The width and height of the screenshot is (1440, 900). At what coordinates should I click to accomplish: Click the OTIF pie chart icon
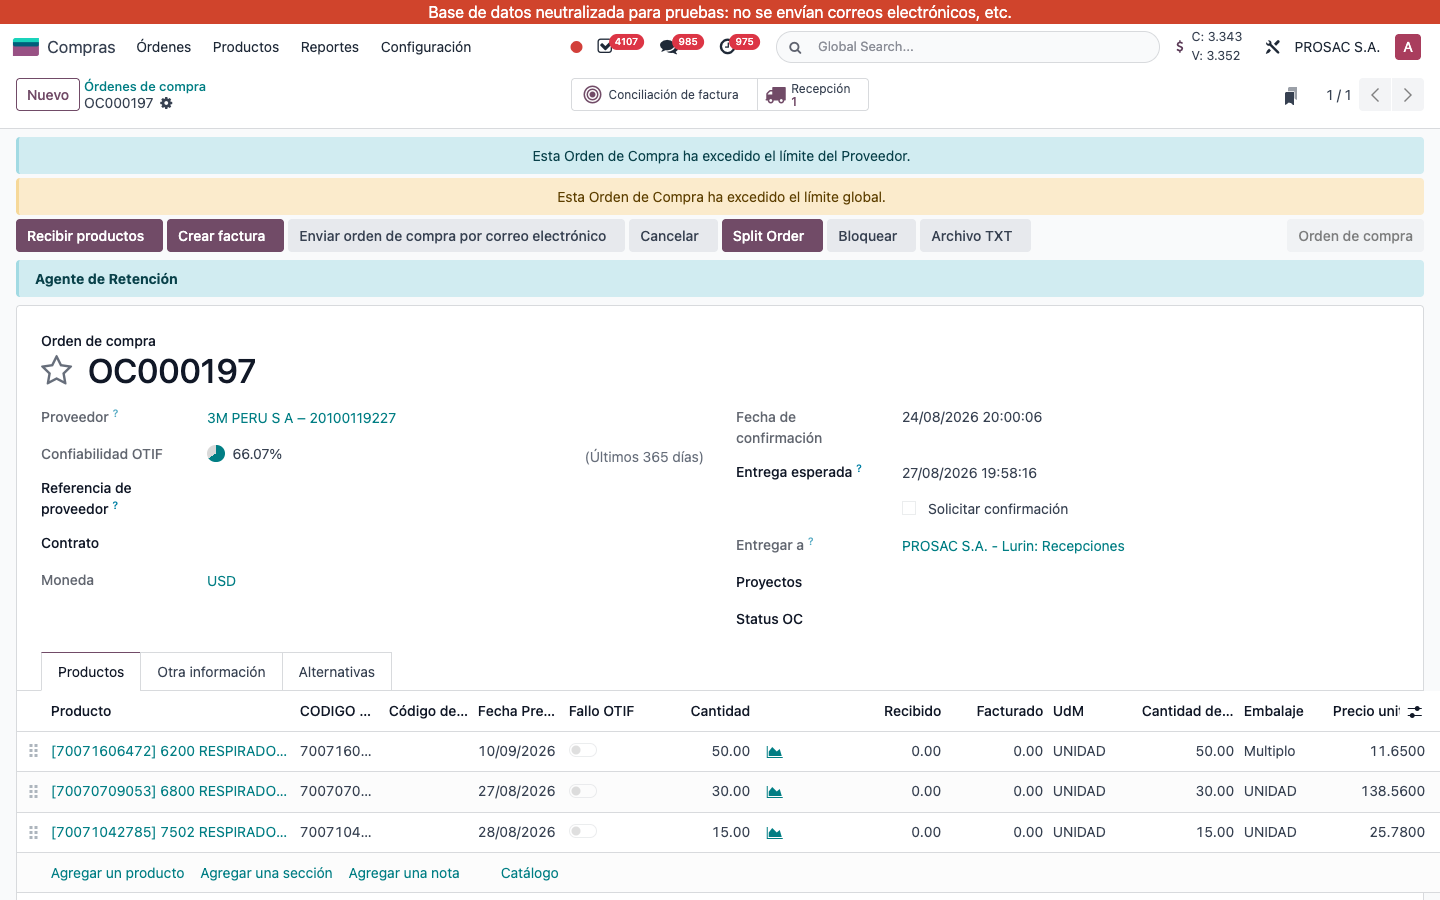[216, 454]
